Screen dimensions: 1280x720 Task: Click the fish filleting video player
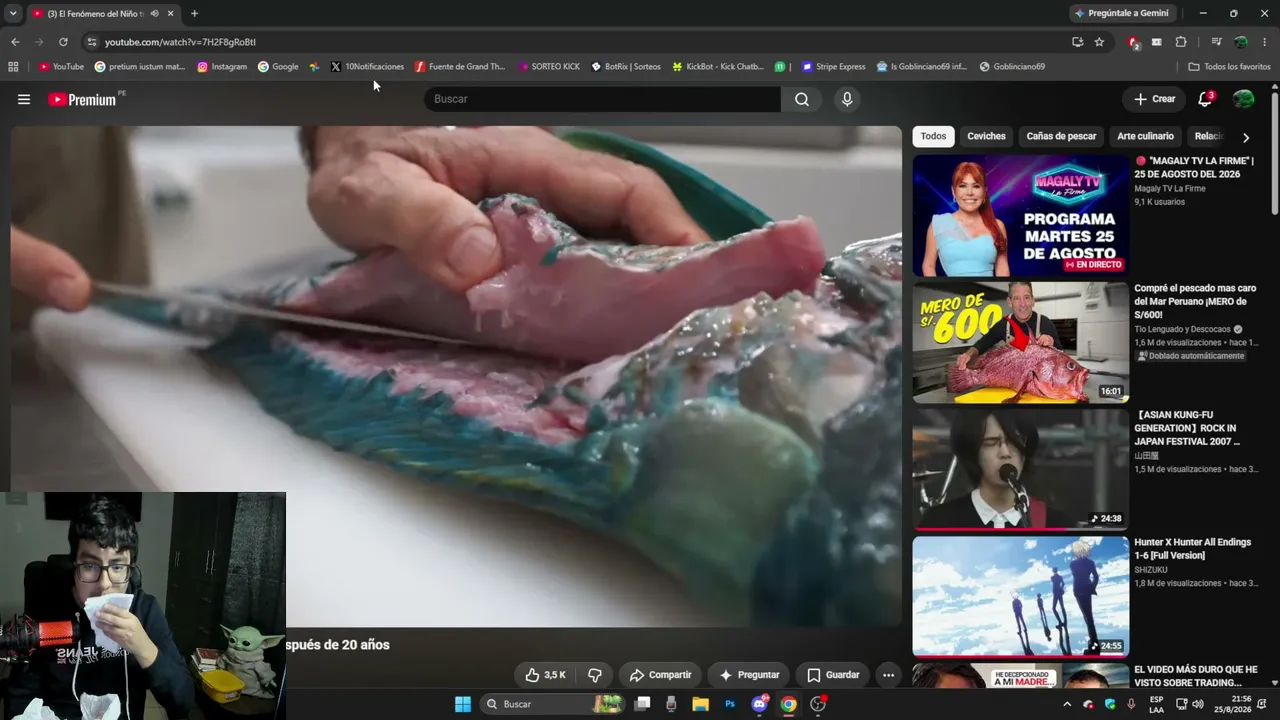(x=456, y=376)
